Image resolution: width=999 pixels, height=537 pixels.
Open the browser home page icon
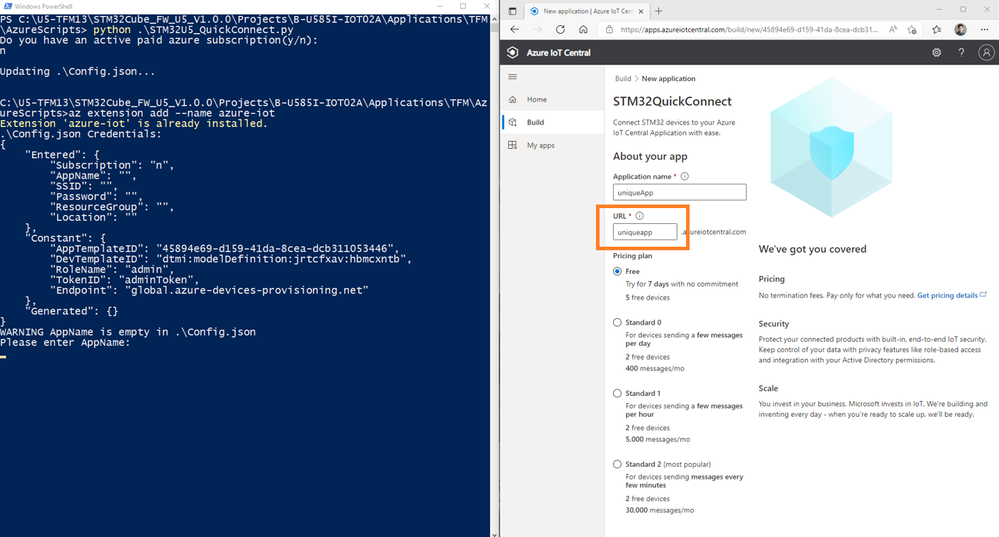[583, 29]
